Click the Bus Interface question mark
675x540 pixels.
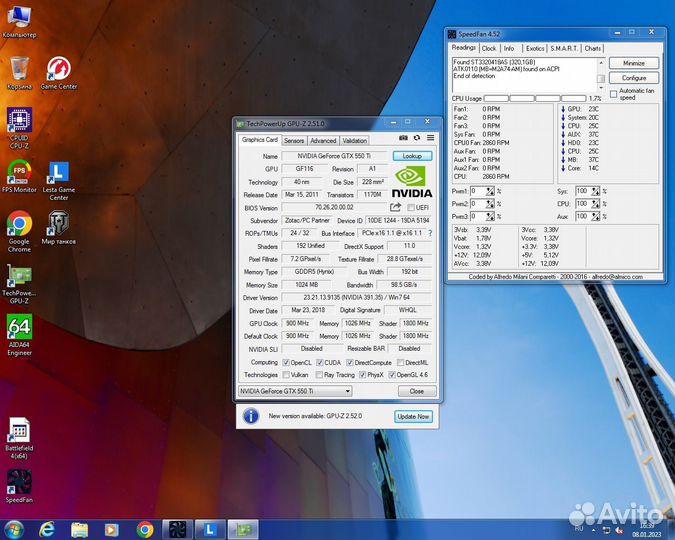pyautogui.click(x=430, y=233)
